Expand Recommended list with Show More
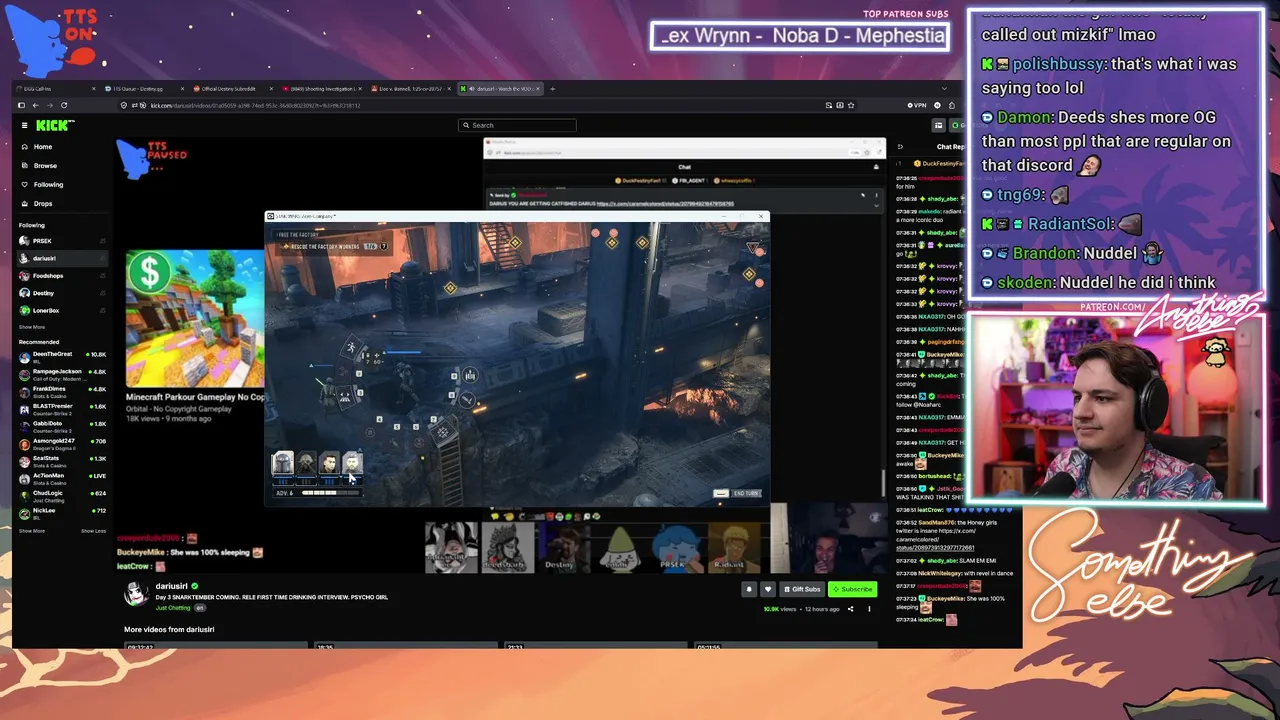Screen dimensions: 1280x720 pyautogui.click(x=31, y=531)
